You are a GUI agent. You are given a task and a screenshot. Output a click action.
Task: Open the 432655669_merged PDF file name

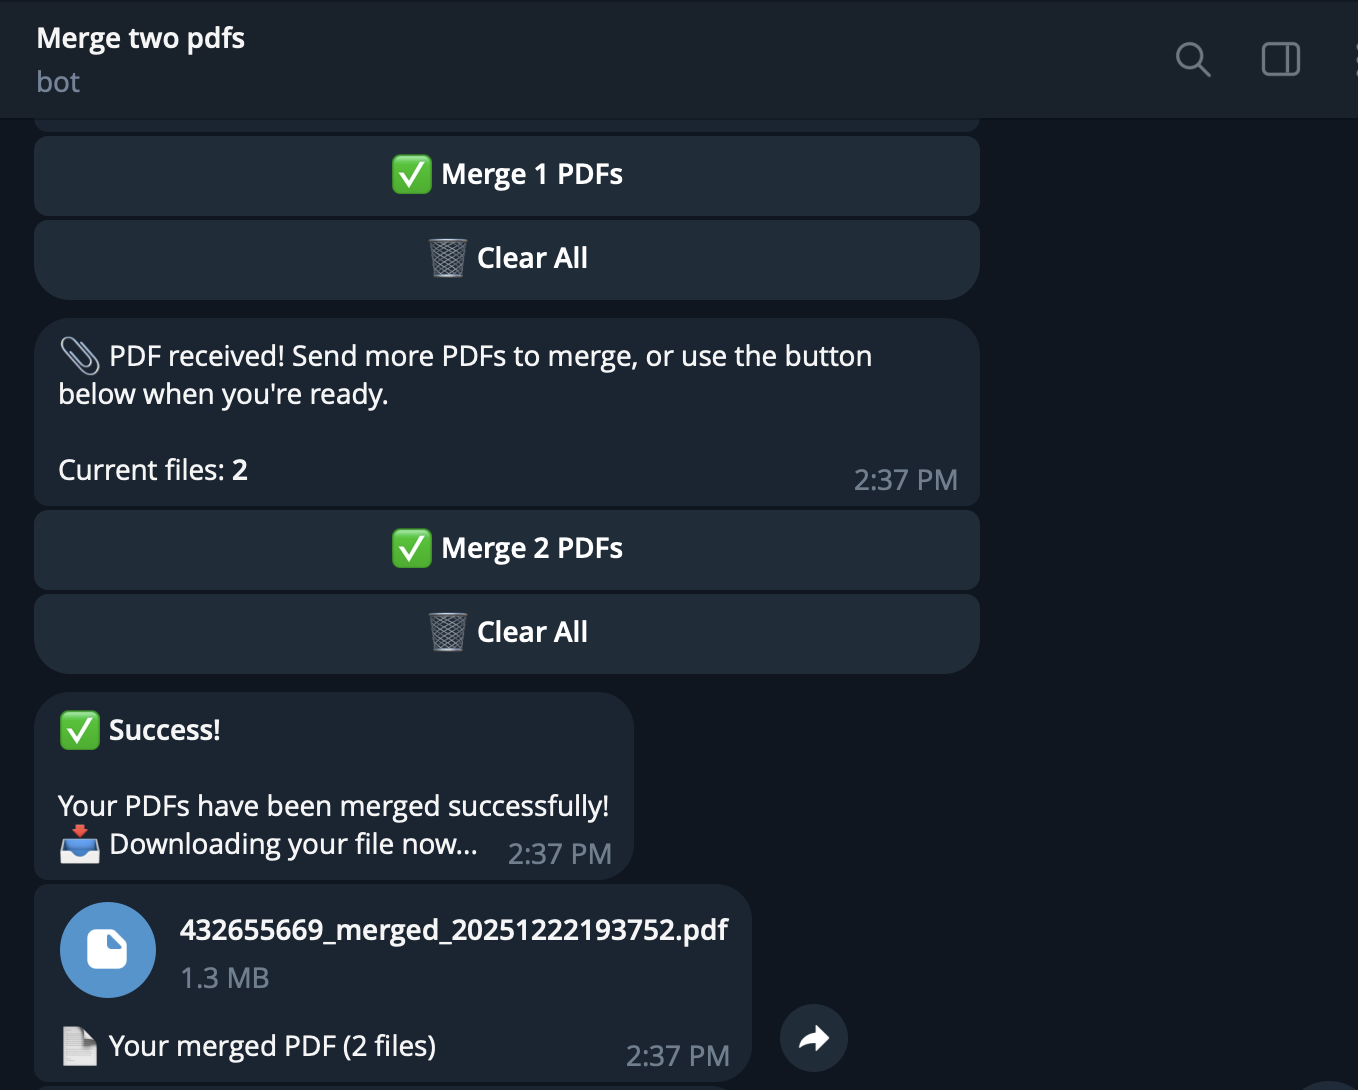coord(454,930)
